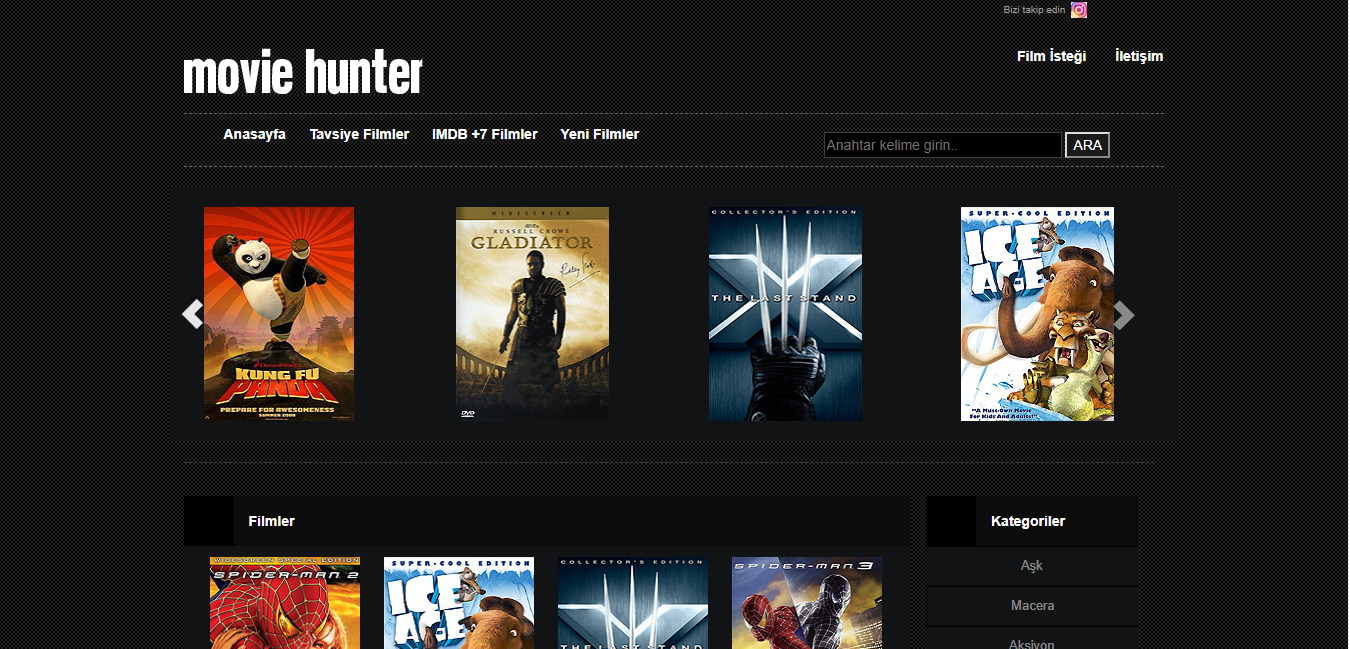Open IMDB +7 Filmler menu
The image size is (1349, 649).
(485, 134)
